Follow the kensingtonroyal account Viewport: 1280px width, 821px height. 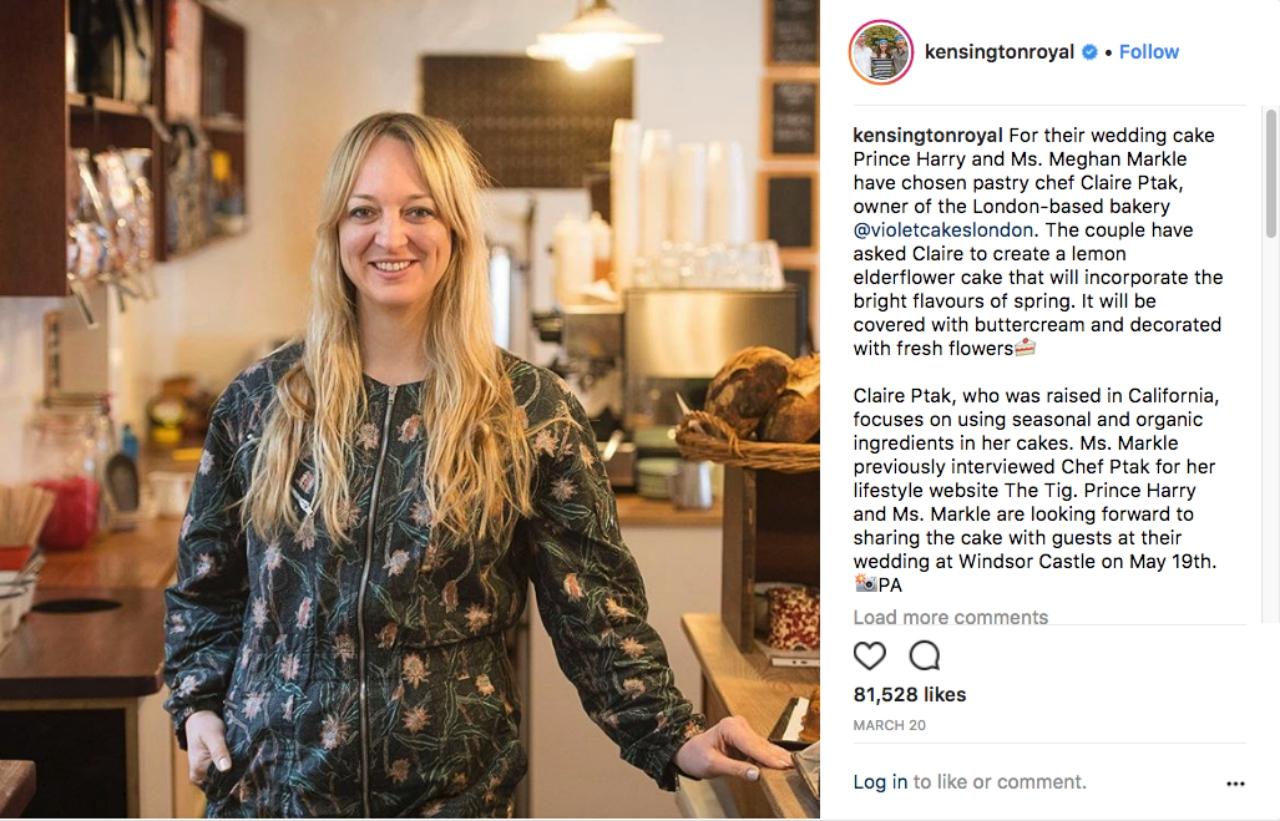[x=1149, y=52]
